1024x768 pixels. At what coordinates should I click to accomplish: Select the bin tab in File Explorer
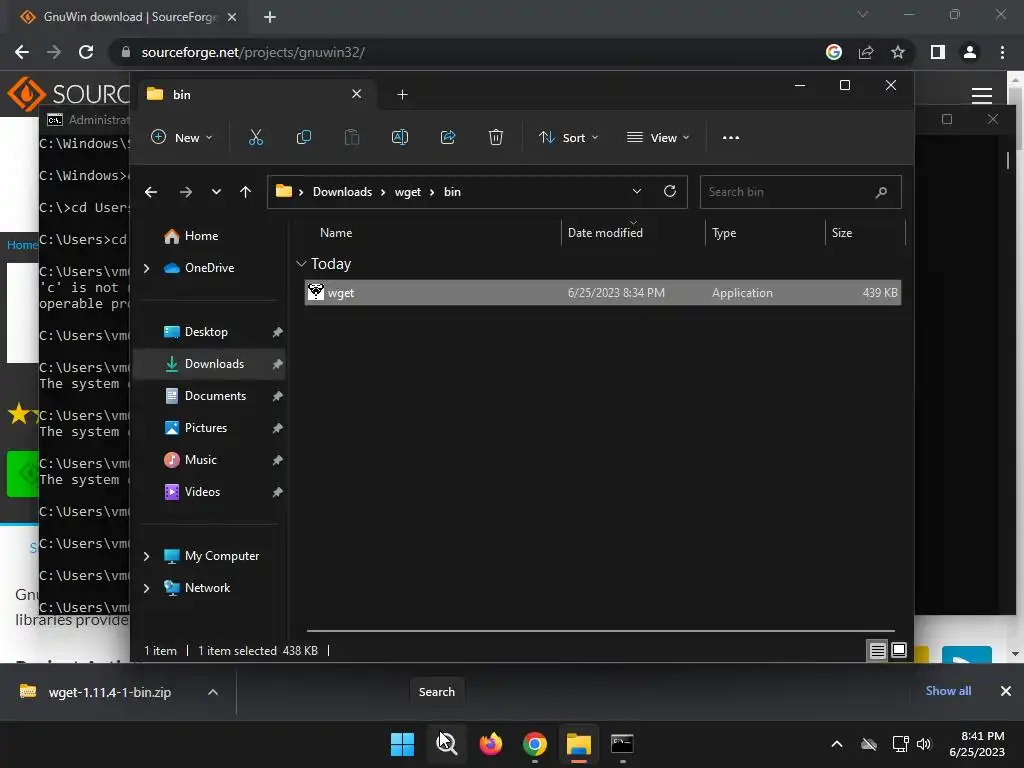(255, 95)
